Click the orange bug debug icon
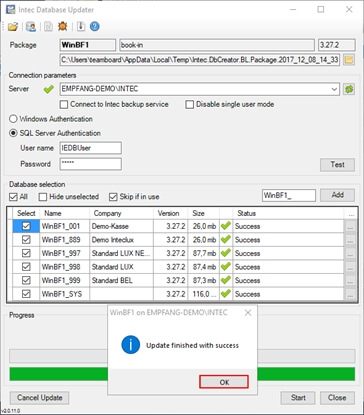 click(63, 26)
